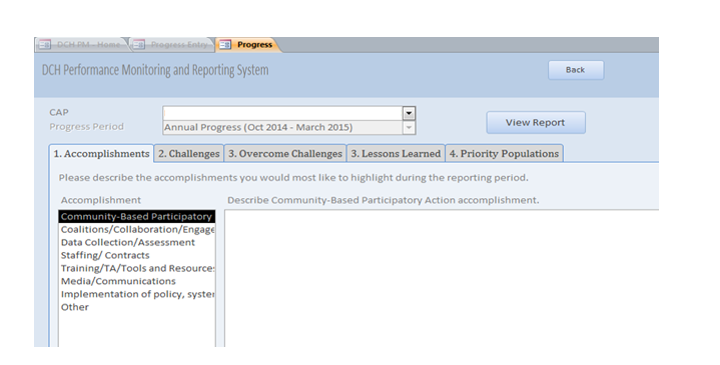Select the 4. Priority Populations tab
The image size is (720, 365).
tap(504, 153)
